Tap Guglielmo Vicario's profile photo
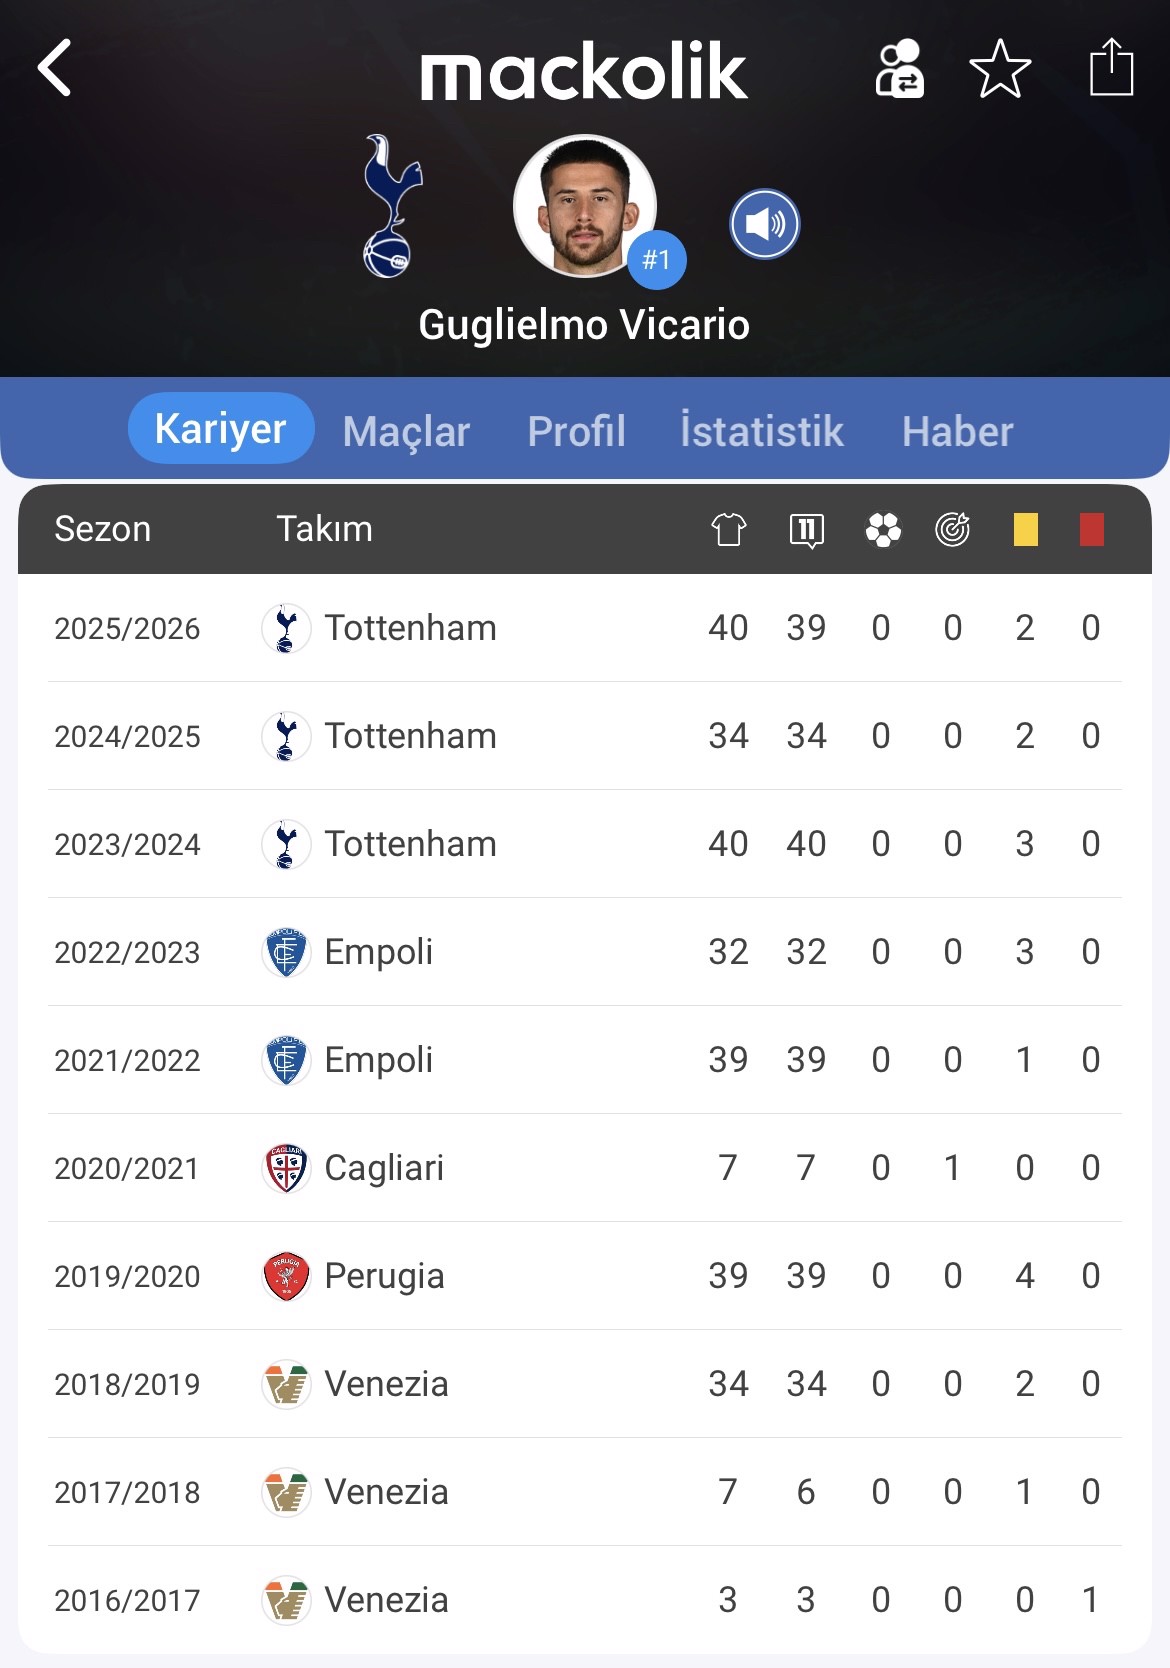This screenshot has height=1668, width=1170. 585,206
